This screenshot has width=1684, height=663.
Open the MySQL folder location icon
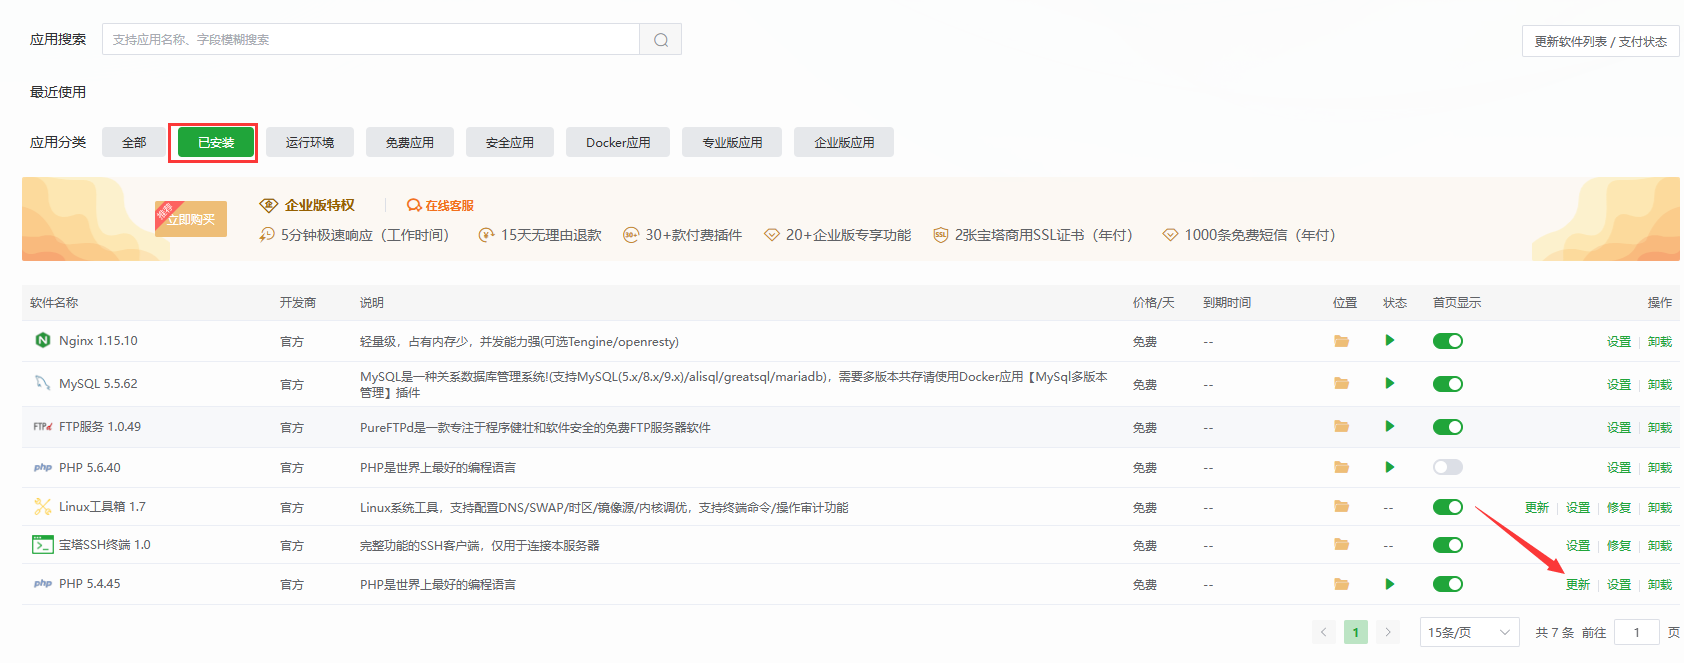[x=1342, y=384]
